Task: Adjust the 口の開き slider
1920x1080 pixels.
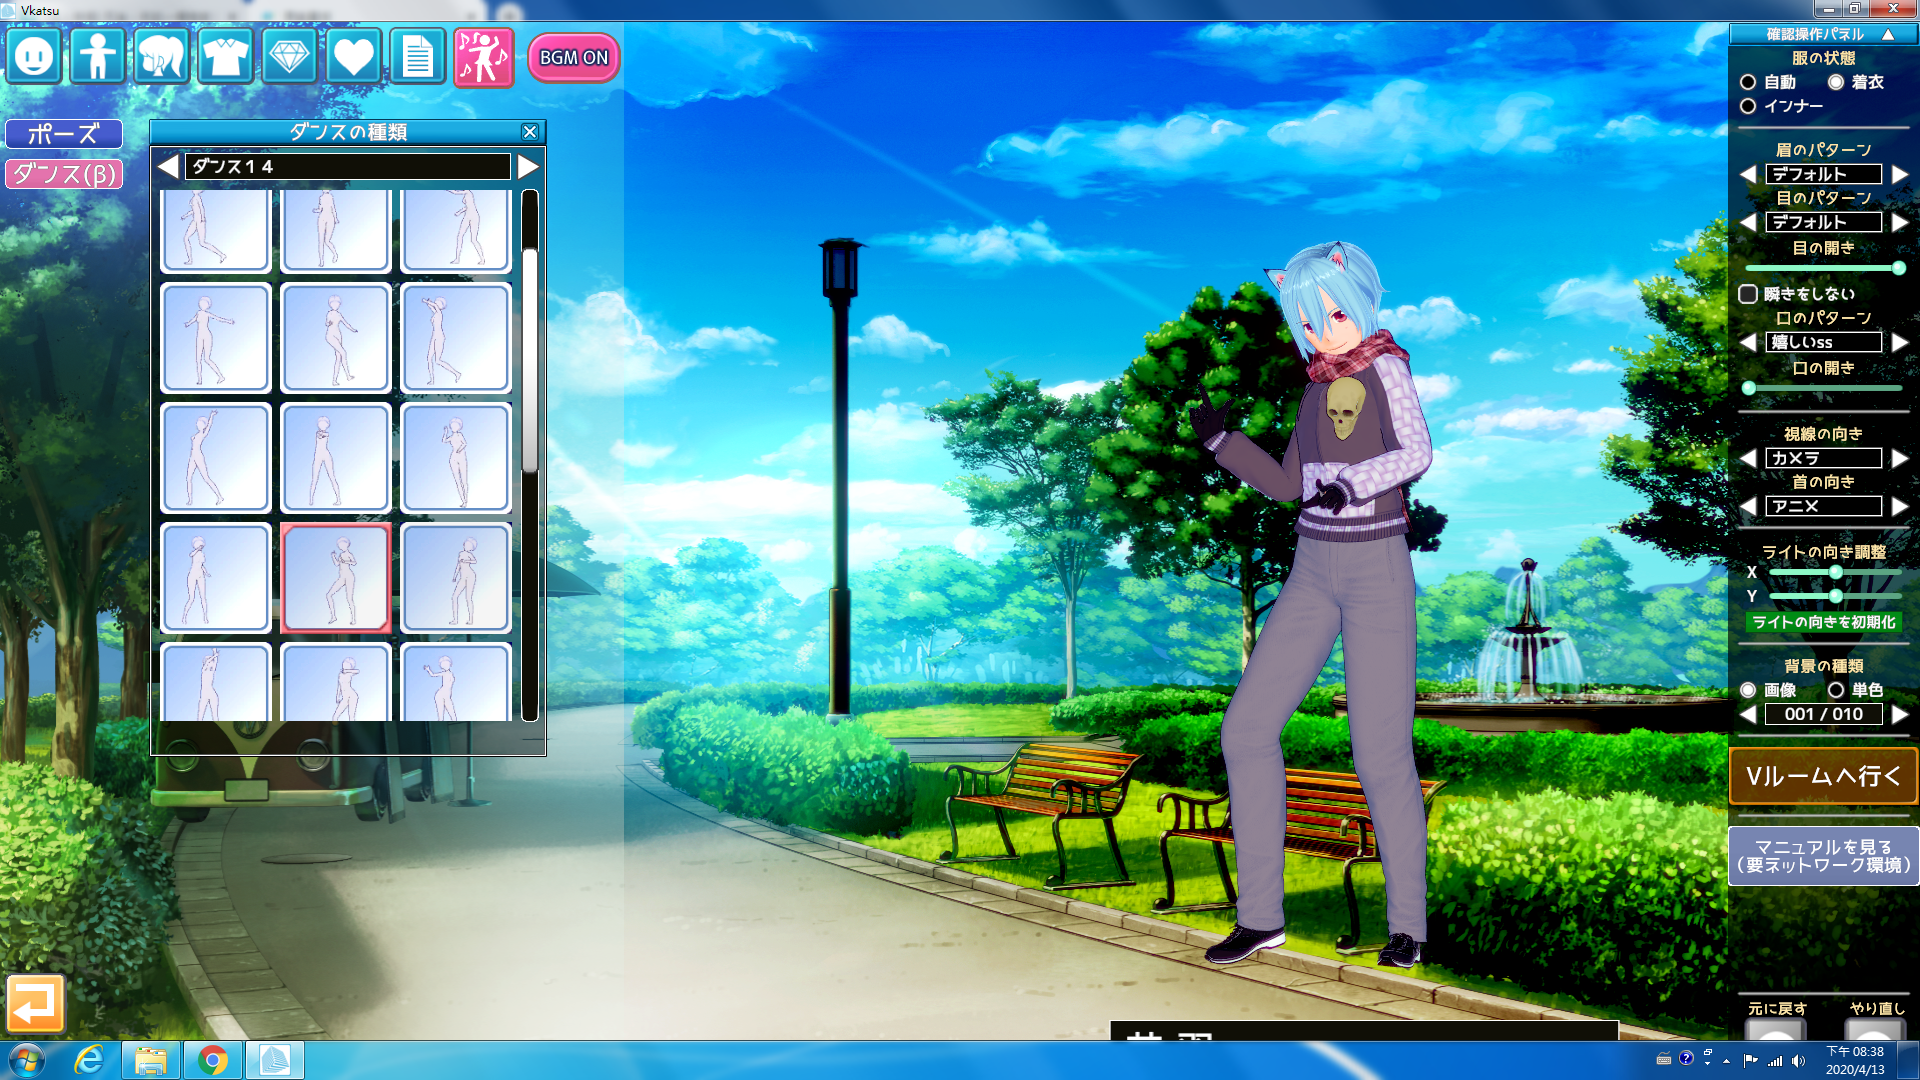Action: (x=1824, y=388)
